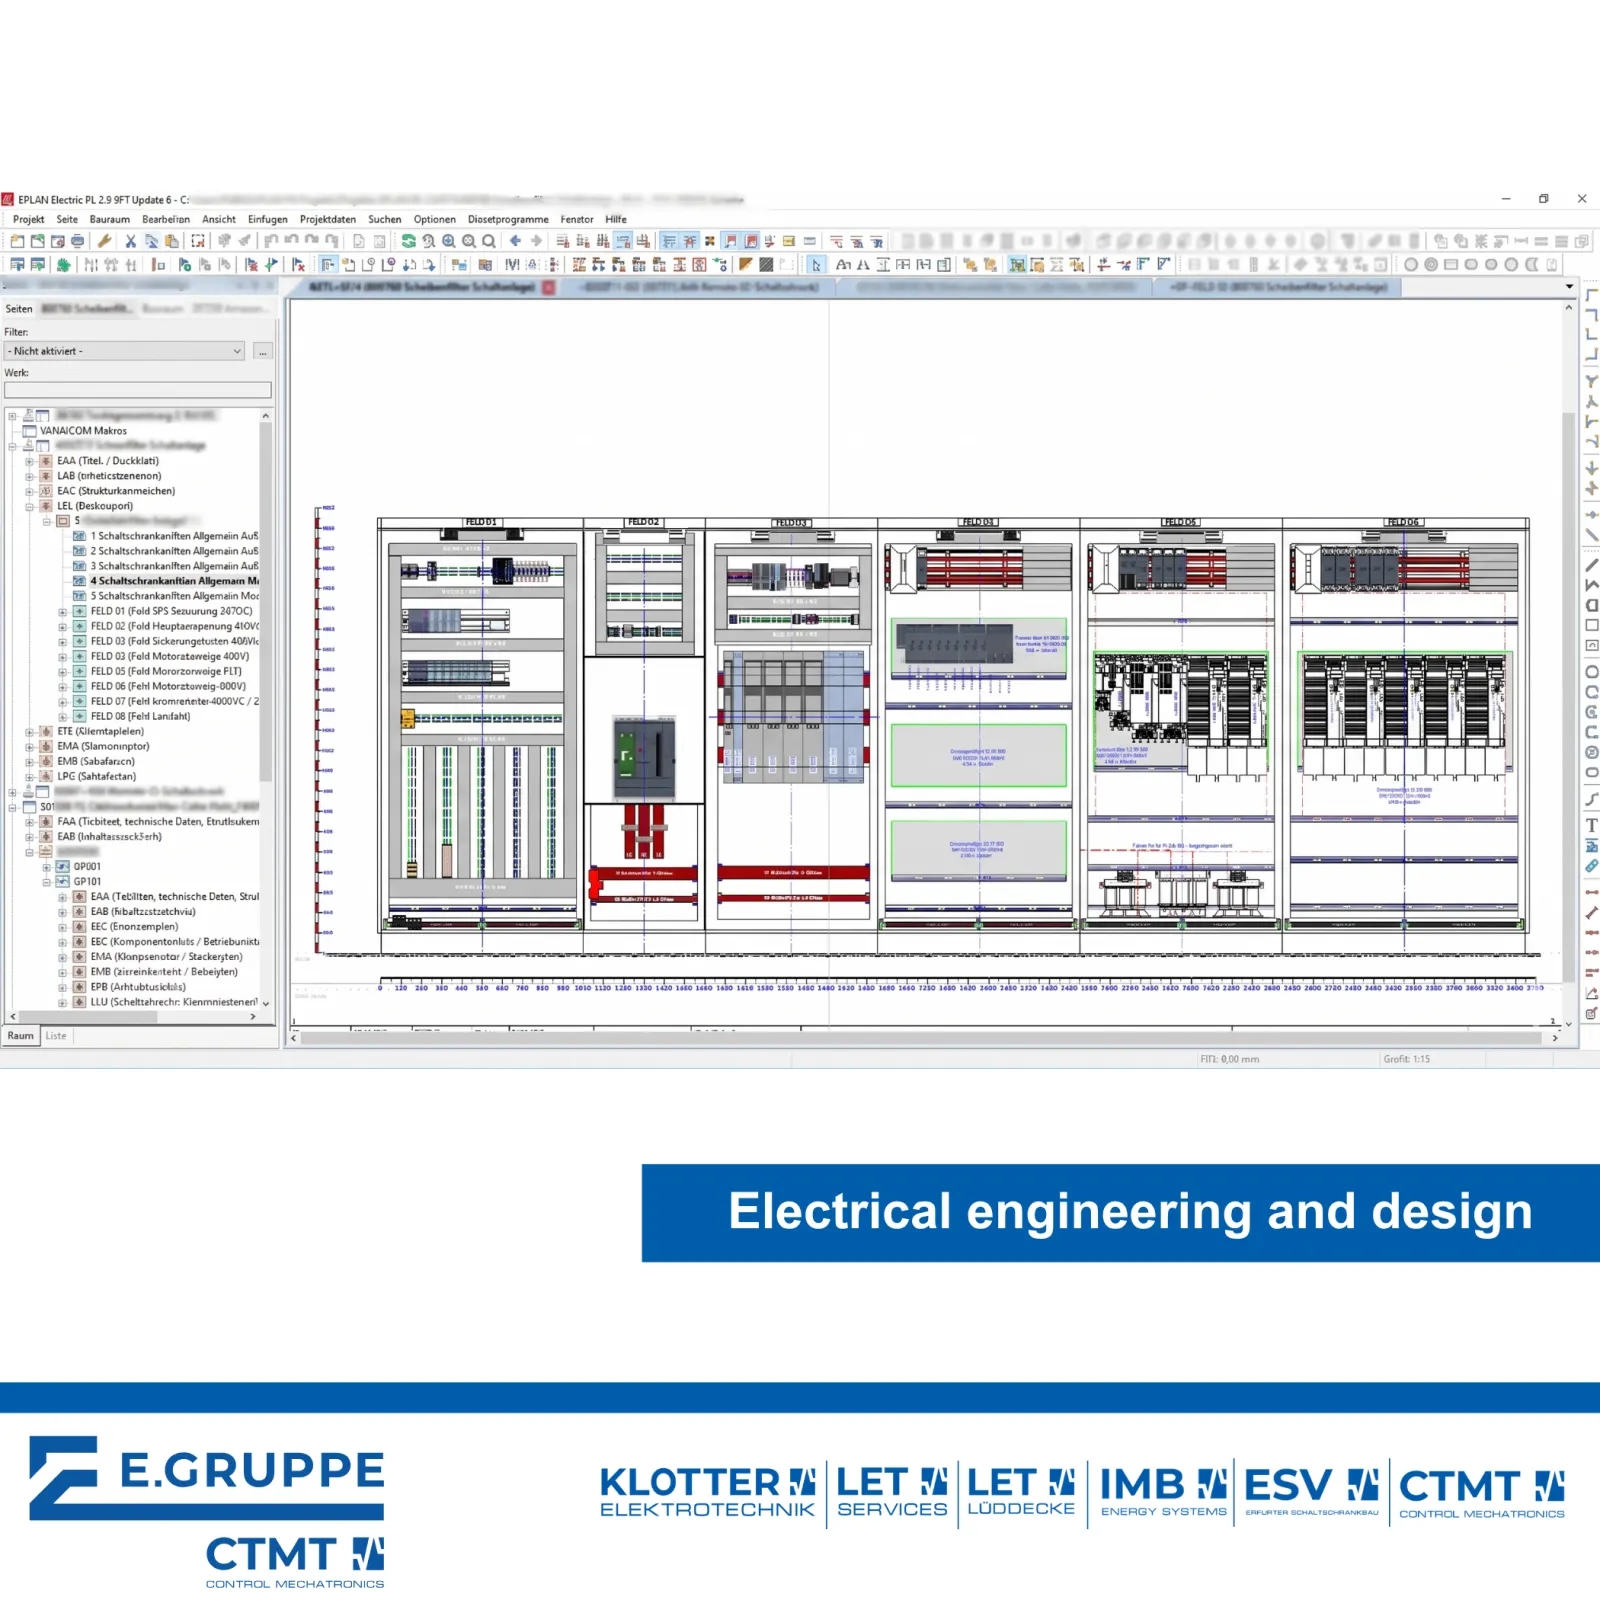Toggle the highlighted list toolbar button
Image resolution: width=1600 pixels, height=1600 pixels.
tap(623, 241)
